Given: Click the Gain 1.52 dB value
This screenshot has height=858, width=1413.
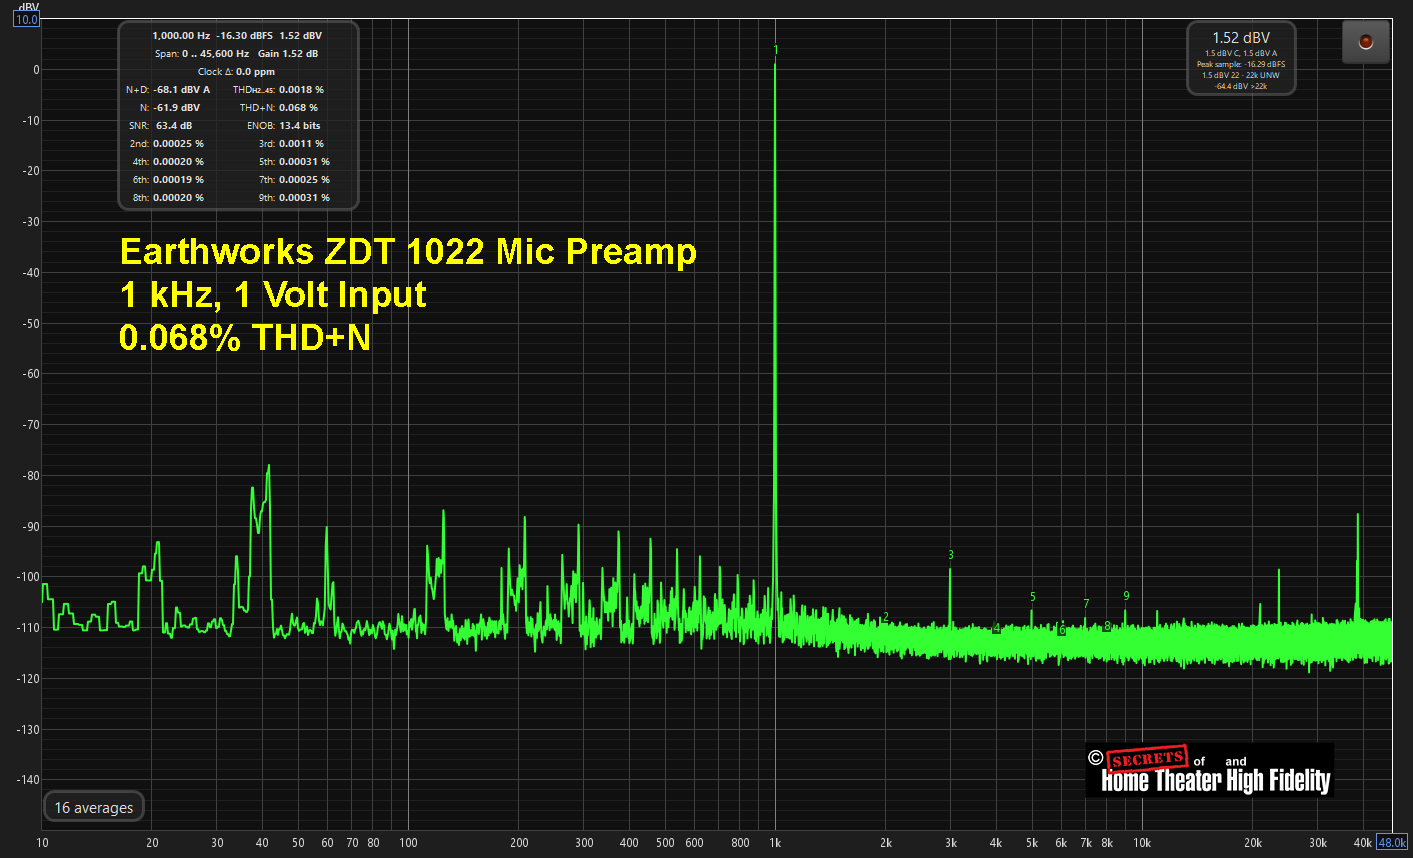Looking at the screenshot, I should (288, 53).
